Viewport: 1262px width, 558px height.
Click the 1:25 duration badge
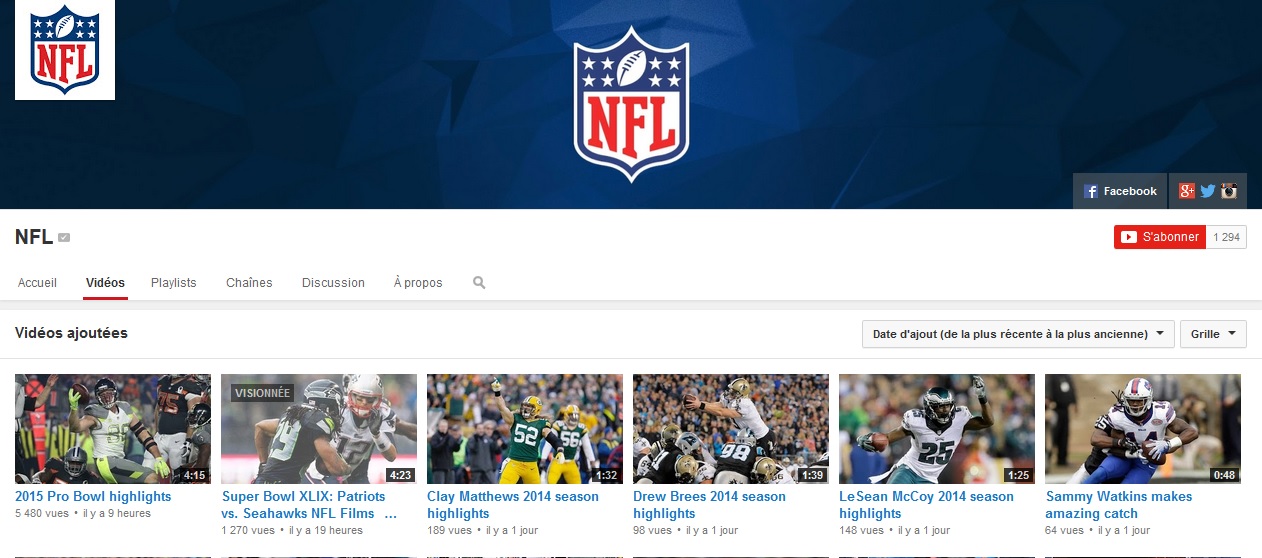[x=1018, y=475]
